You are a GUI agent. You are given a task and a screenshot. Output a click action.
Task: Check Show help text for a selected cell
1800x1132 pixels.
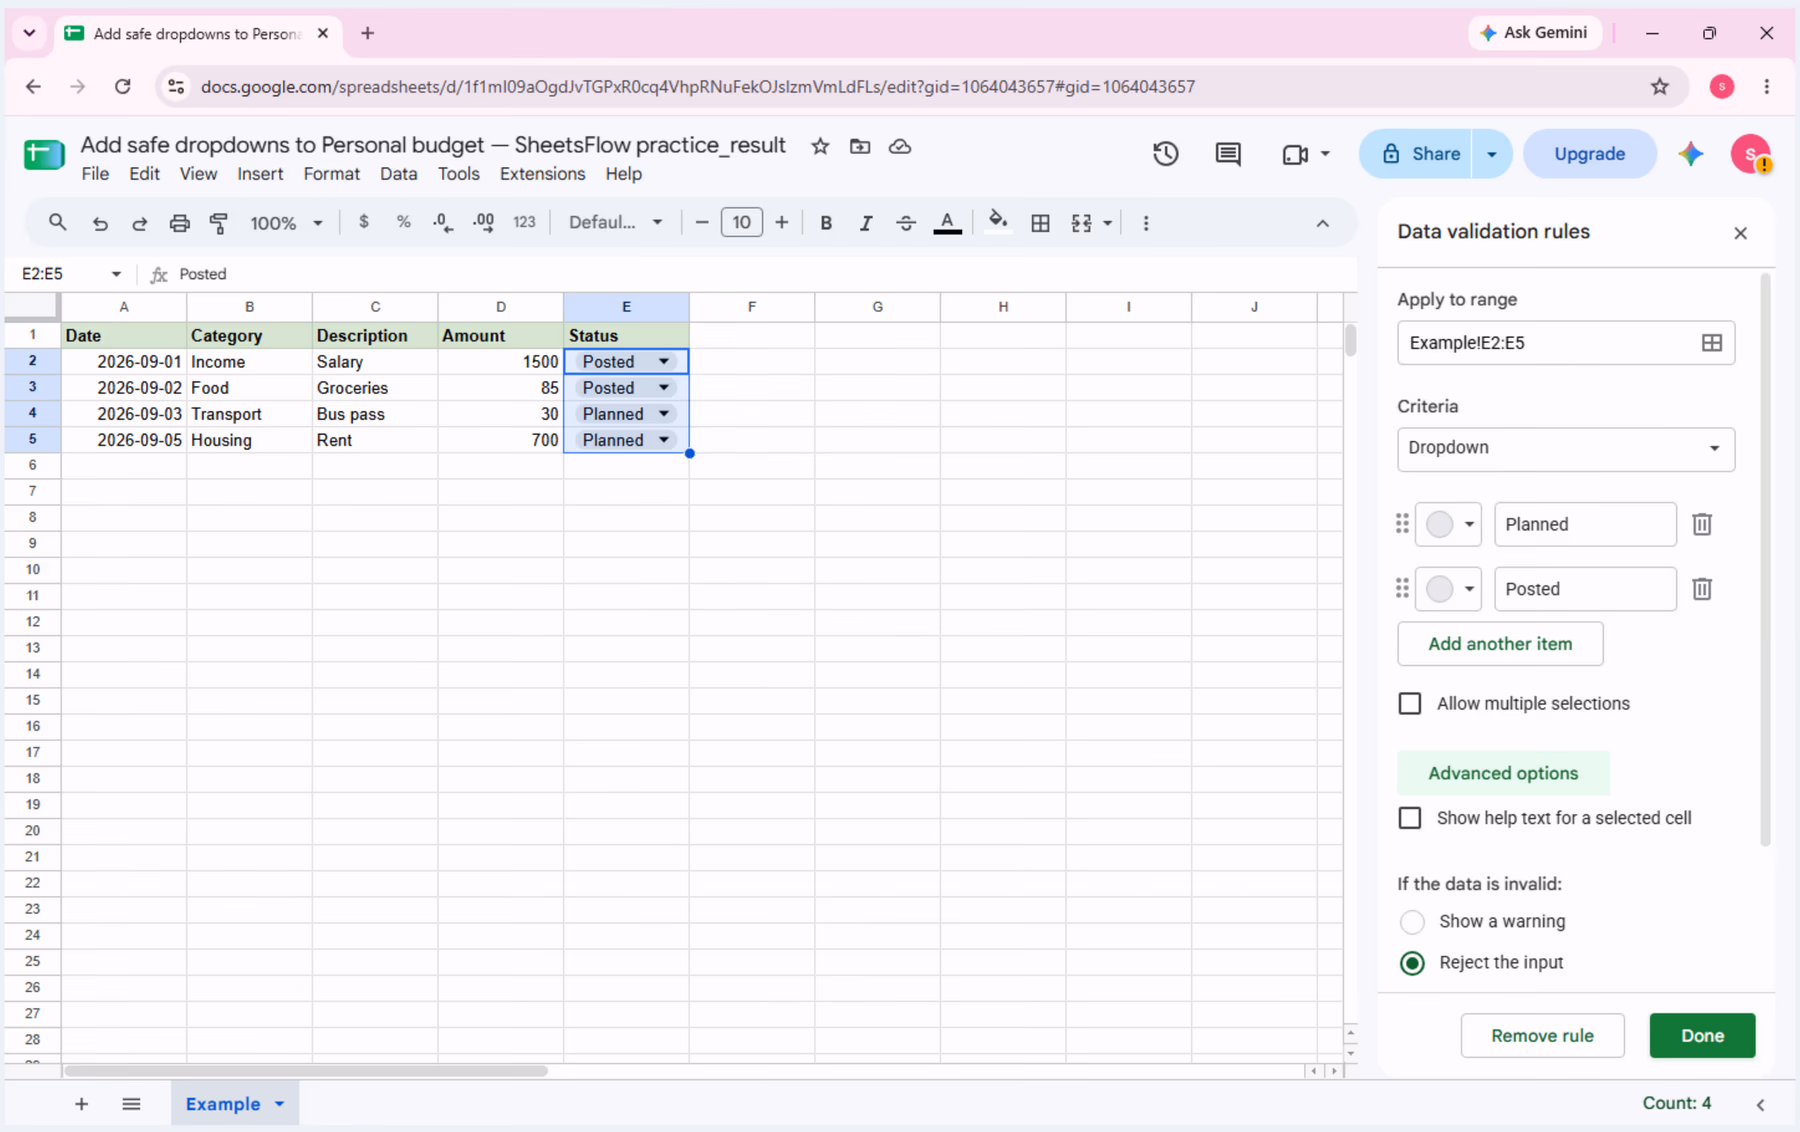pos(1410,818)
